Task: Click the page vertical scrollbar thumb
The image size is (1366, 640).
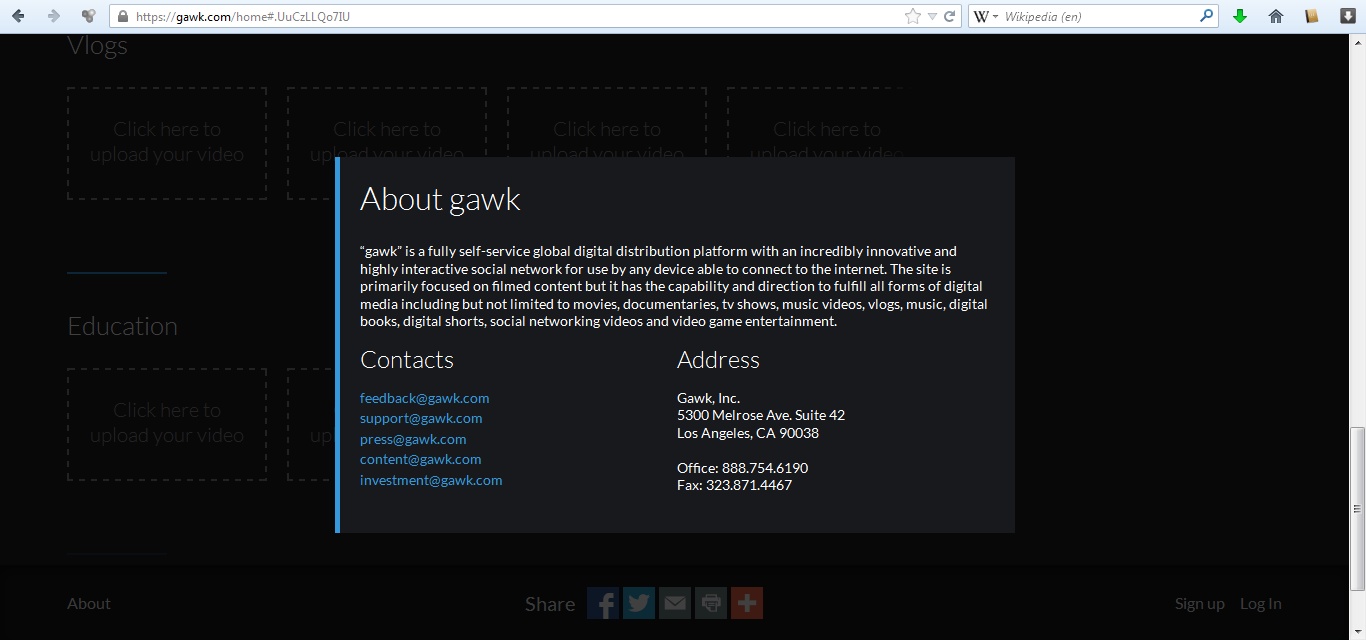Action: click(x=1357, y=508)
